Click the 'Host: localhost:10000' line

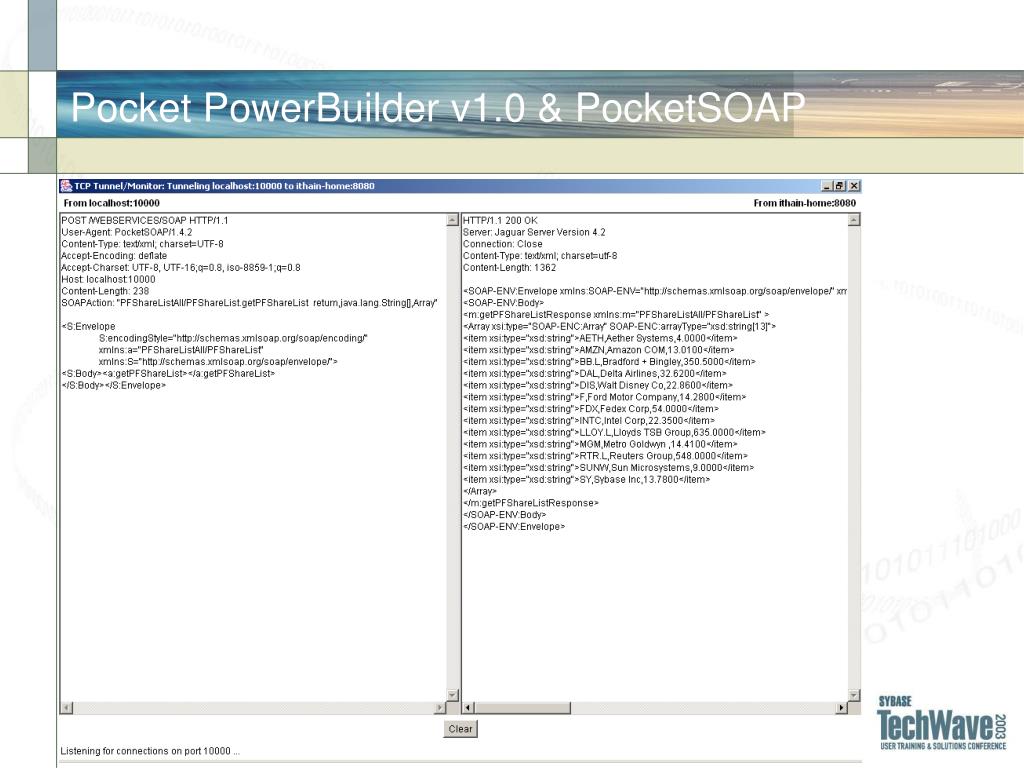click(108, 280)
